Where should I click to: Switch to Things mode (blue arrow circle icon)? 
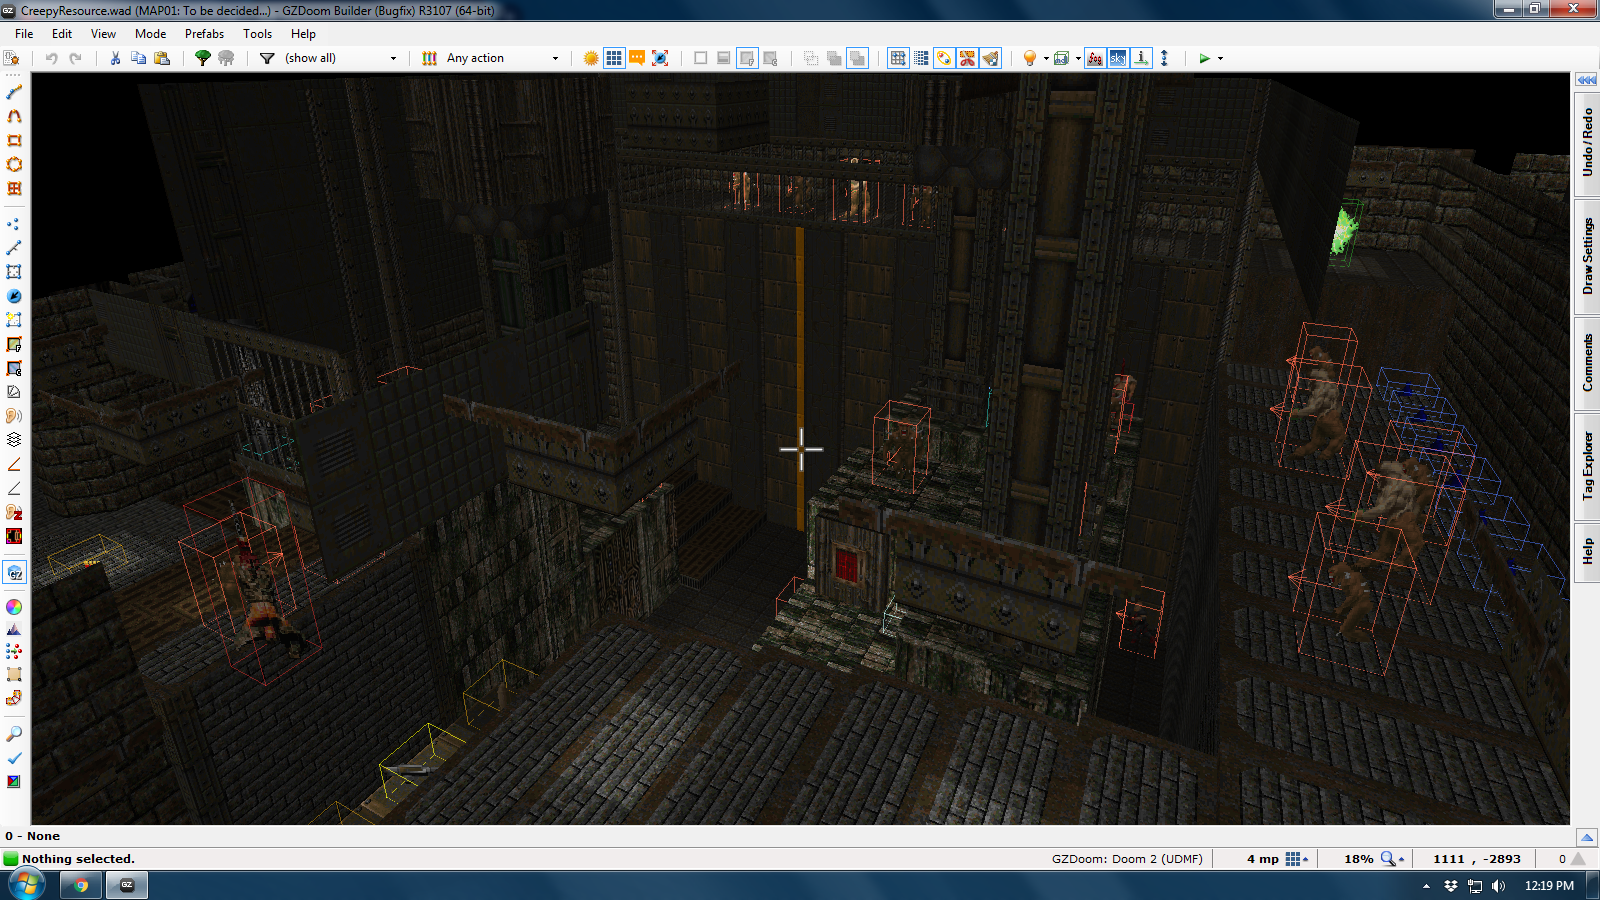click(x=14, y=296)
